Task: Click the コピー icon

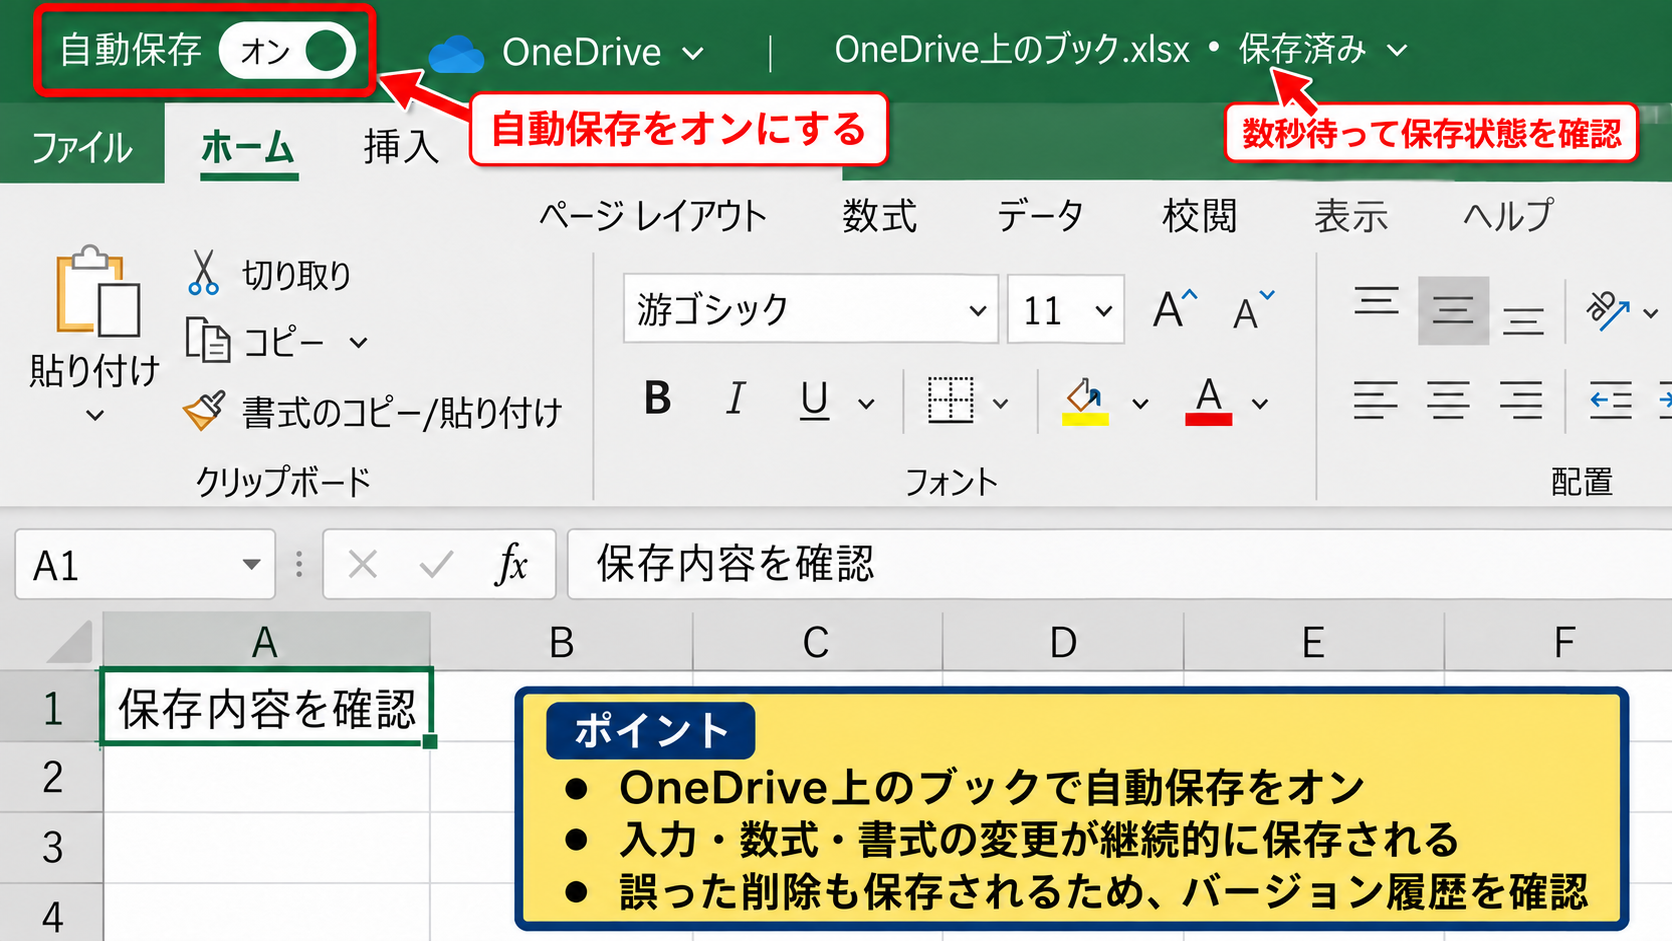Action: (208, 341)
